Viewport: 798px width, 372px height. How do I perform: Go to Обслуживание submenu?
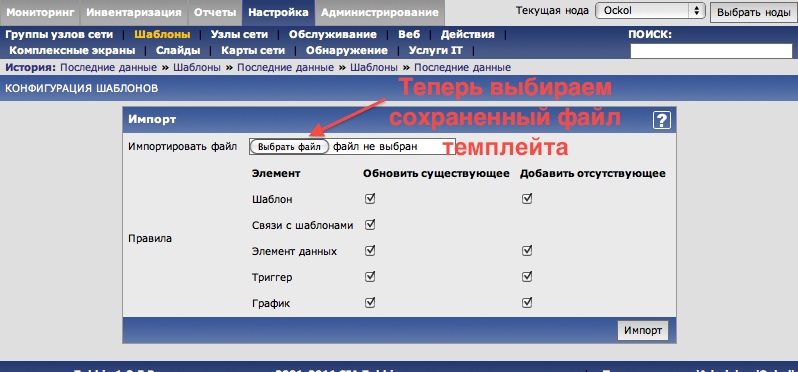click(333, 35)
